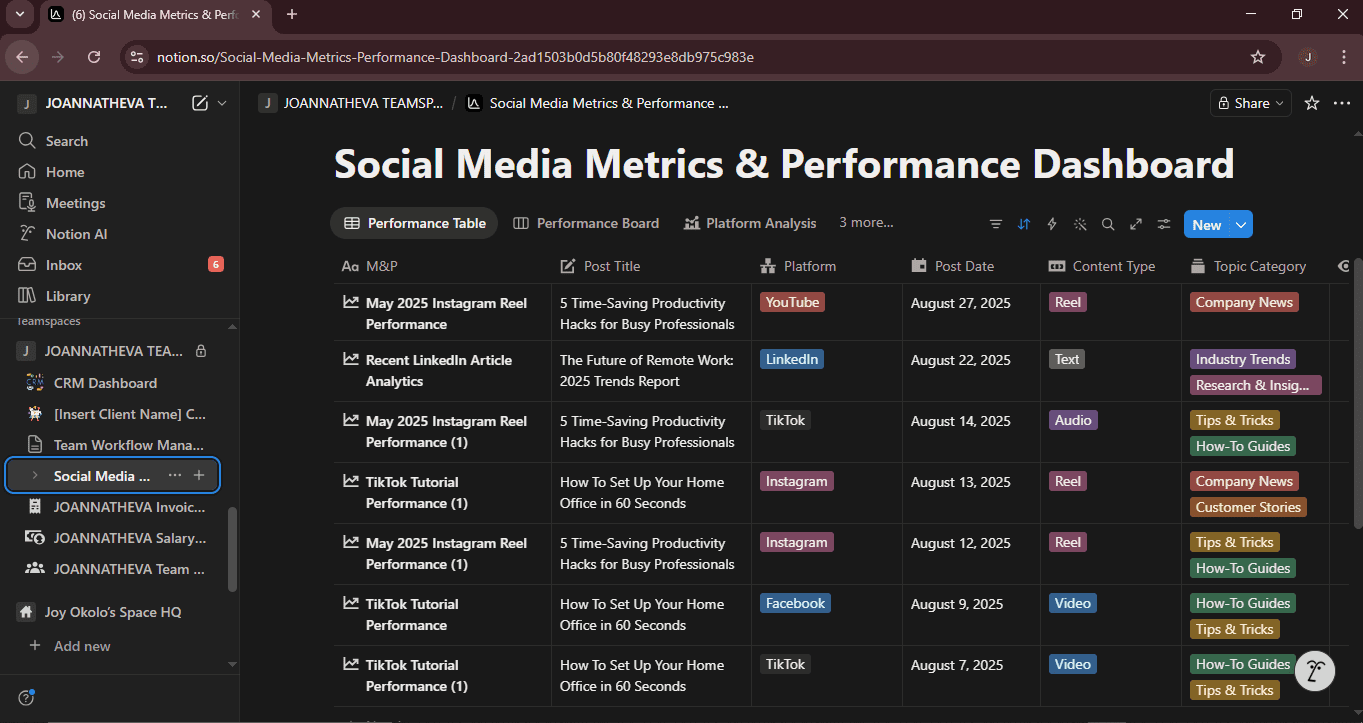Bookmark page in browser address bar
Image resolution: width=1363 pixels, height=723 pixels.
[1258, 57]
